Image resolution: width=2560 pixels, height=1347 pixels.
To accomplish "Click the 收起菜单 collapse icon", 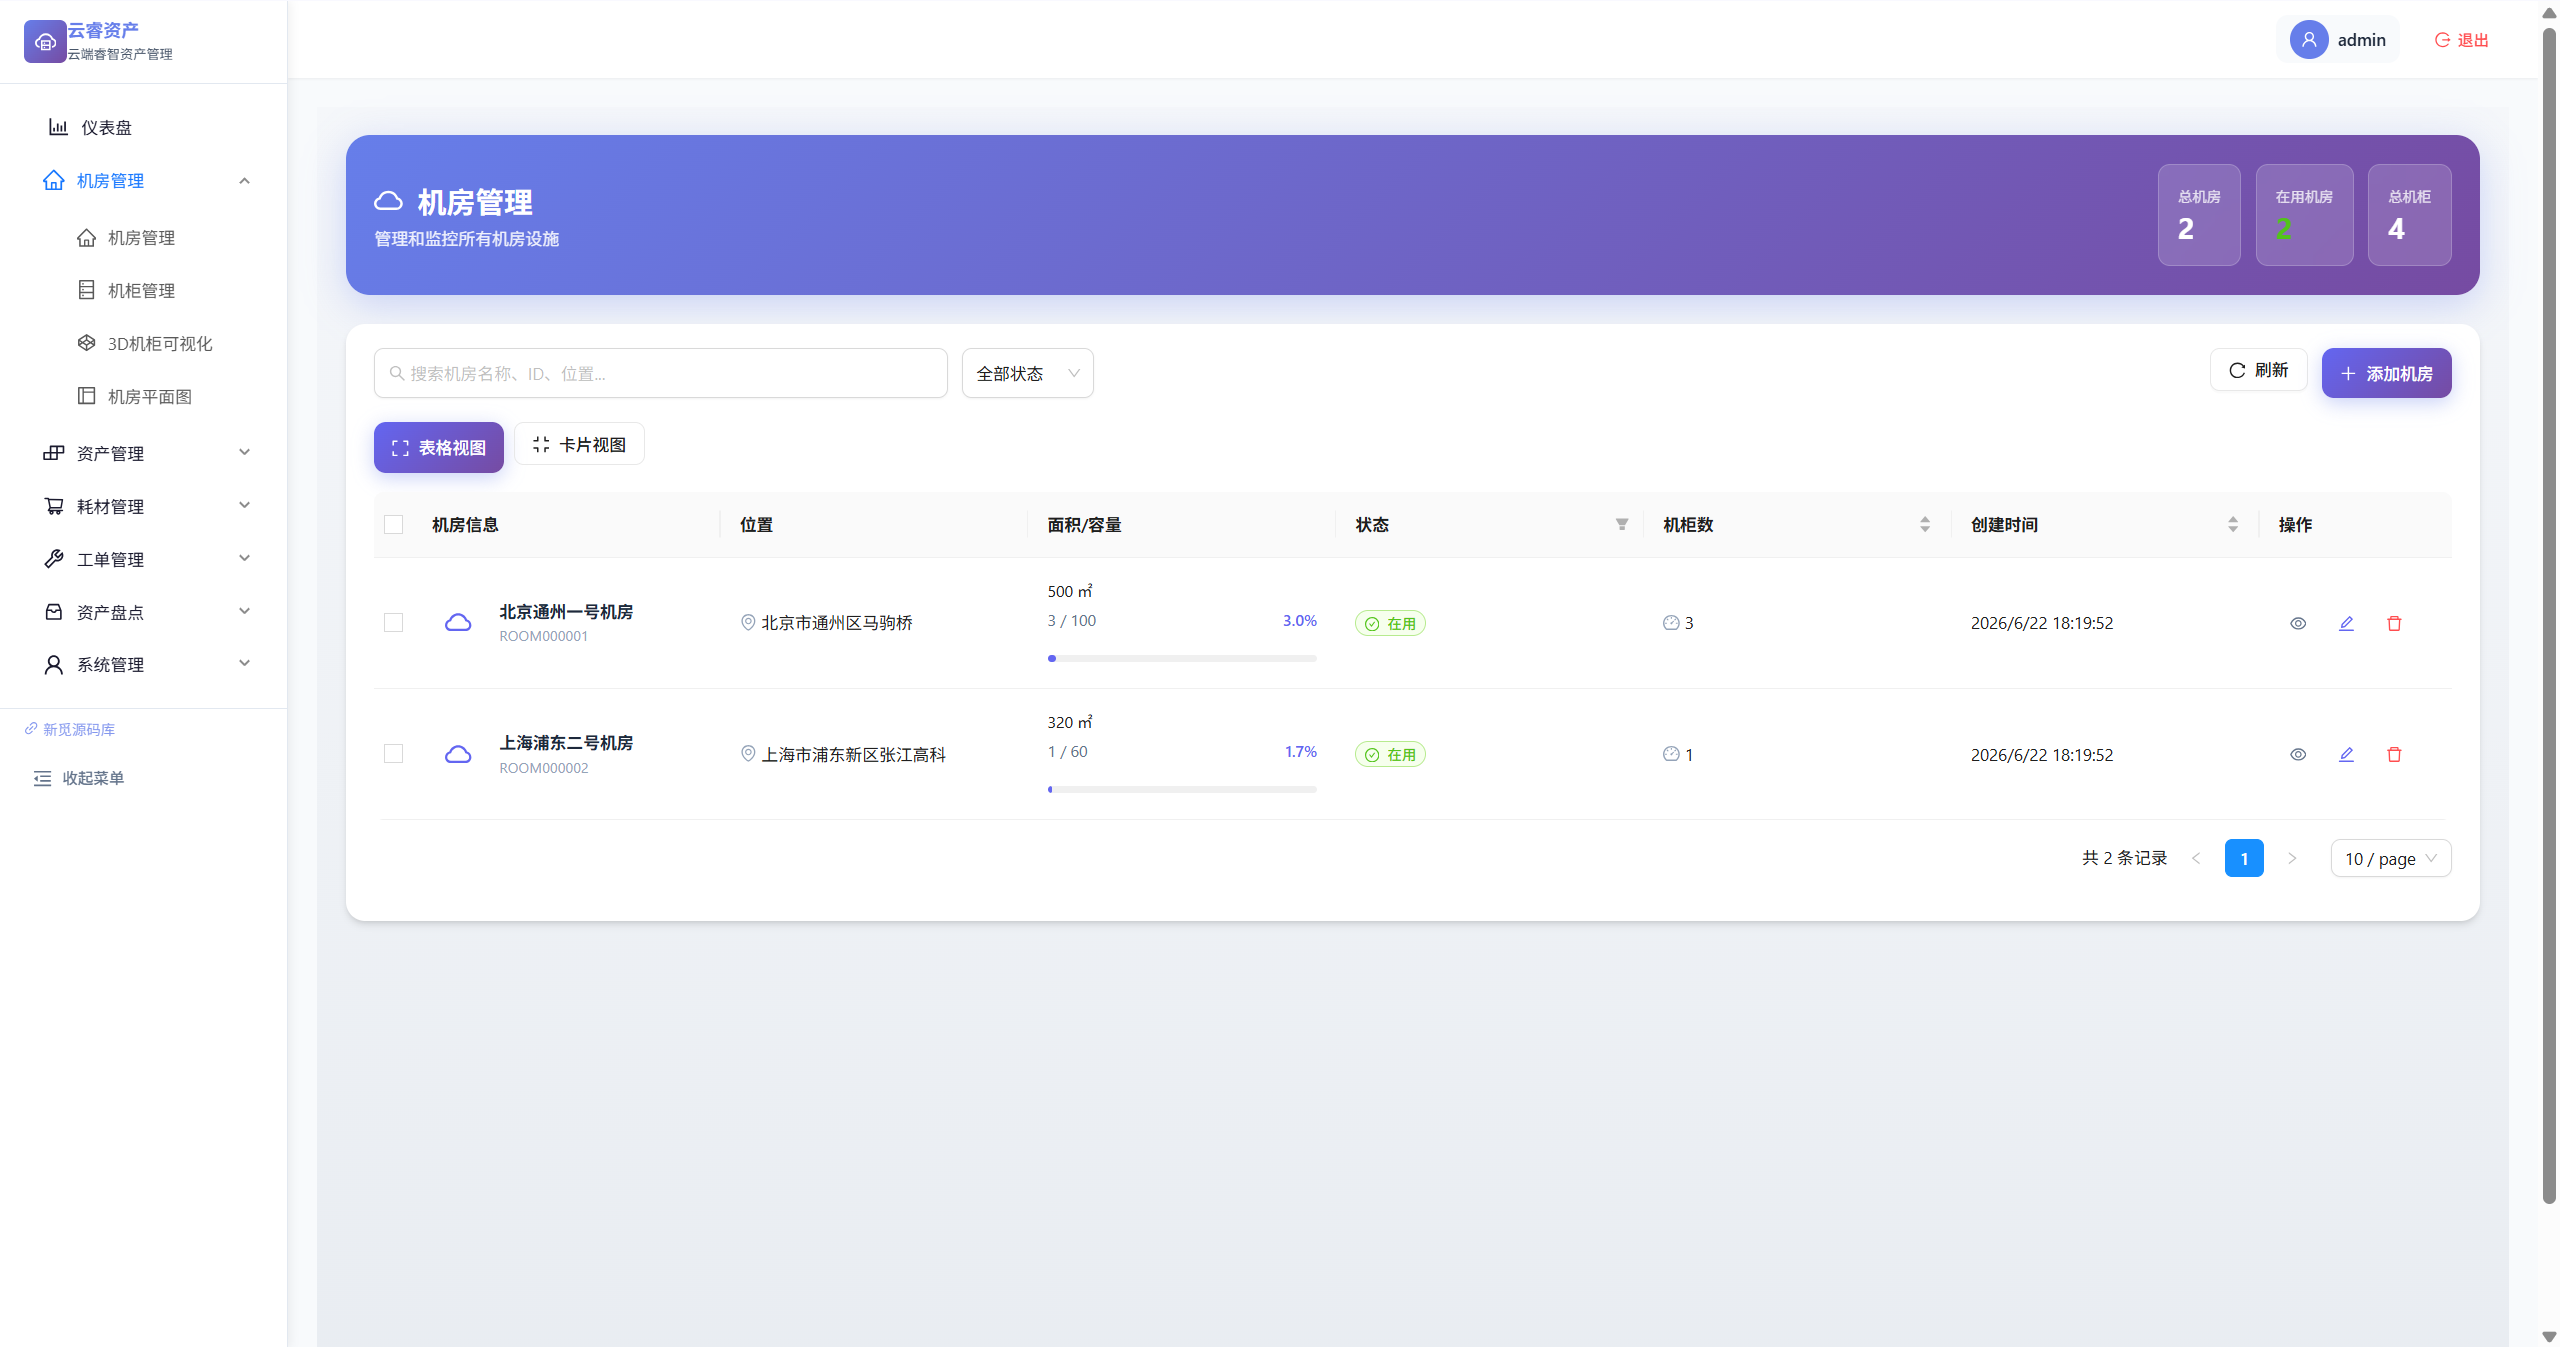I will pos(42,778).
